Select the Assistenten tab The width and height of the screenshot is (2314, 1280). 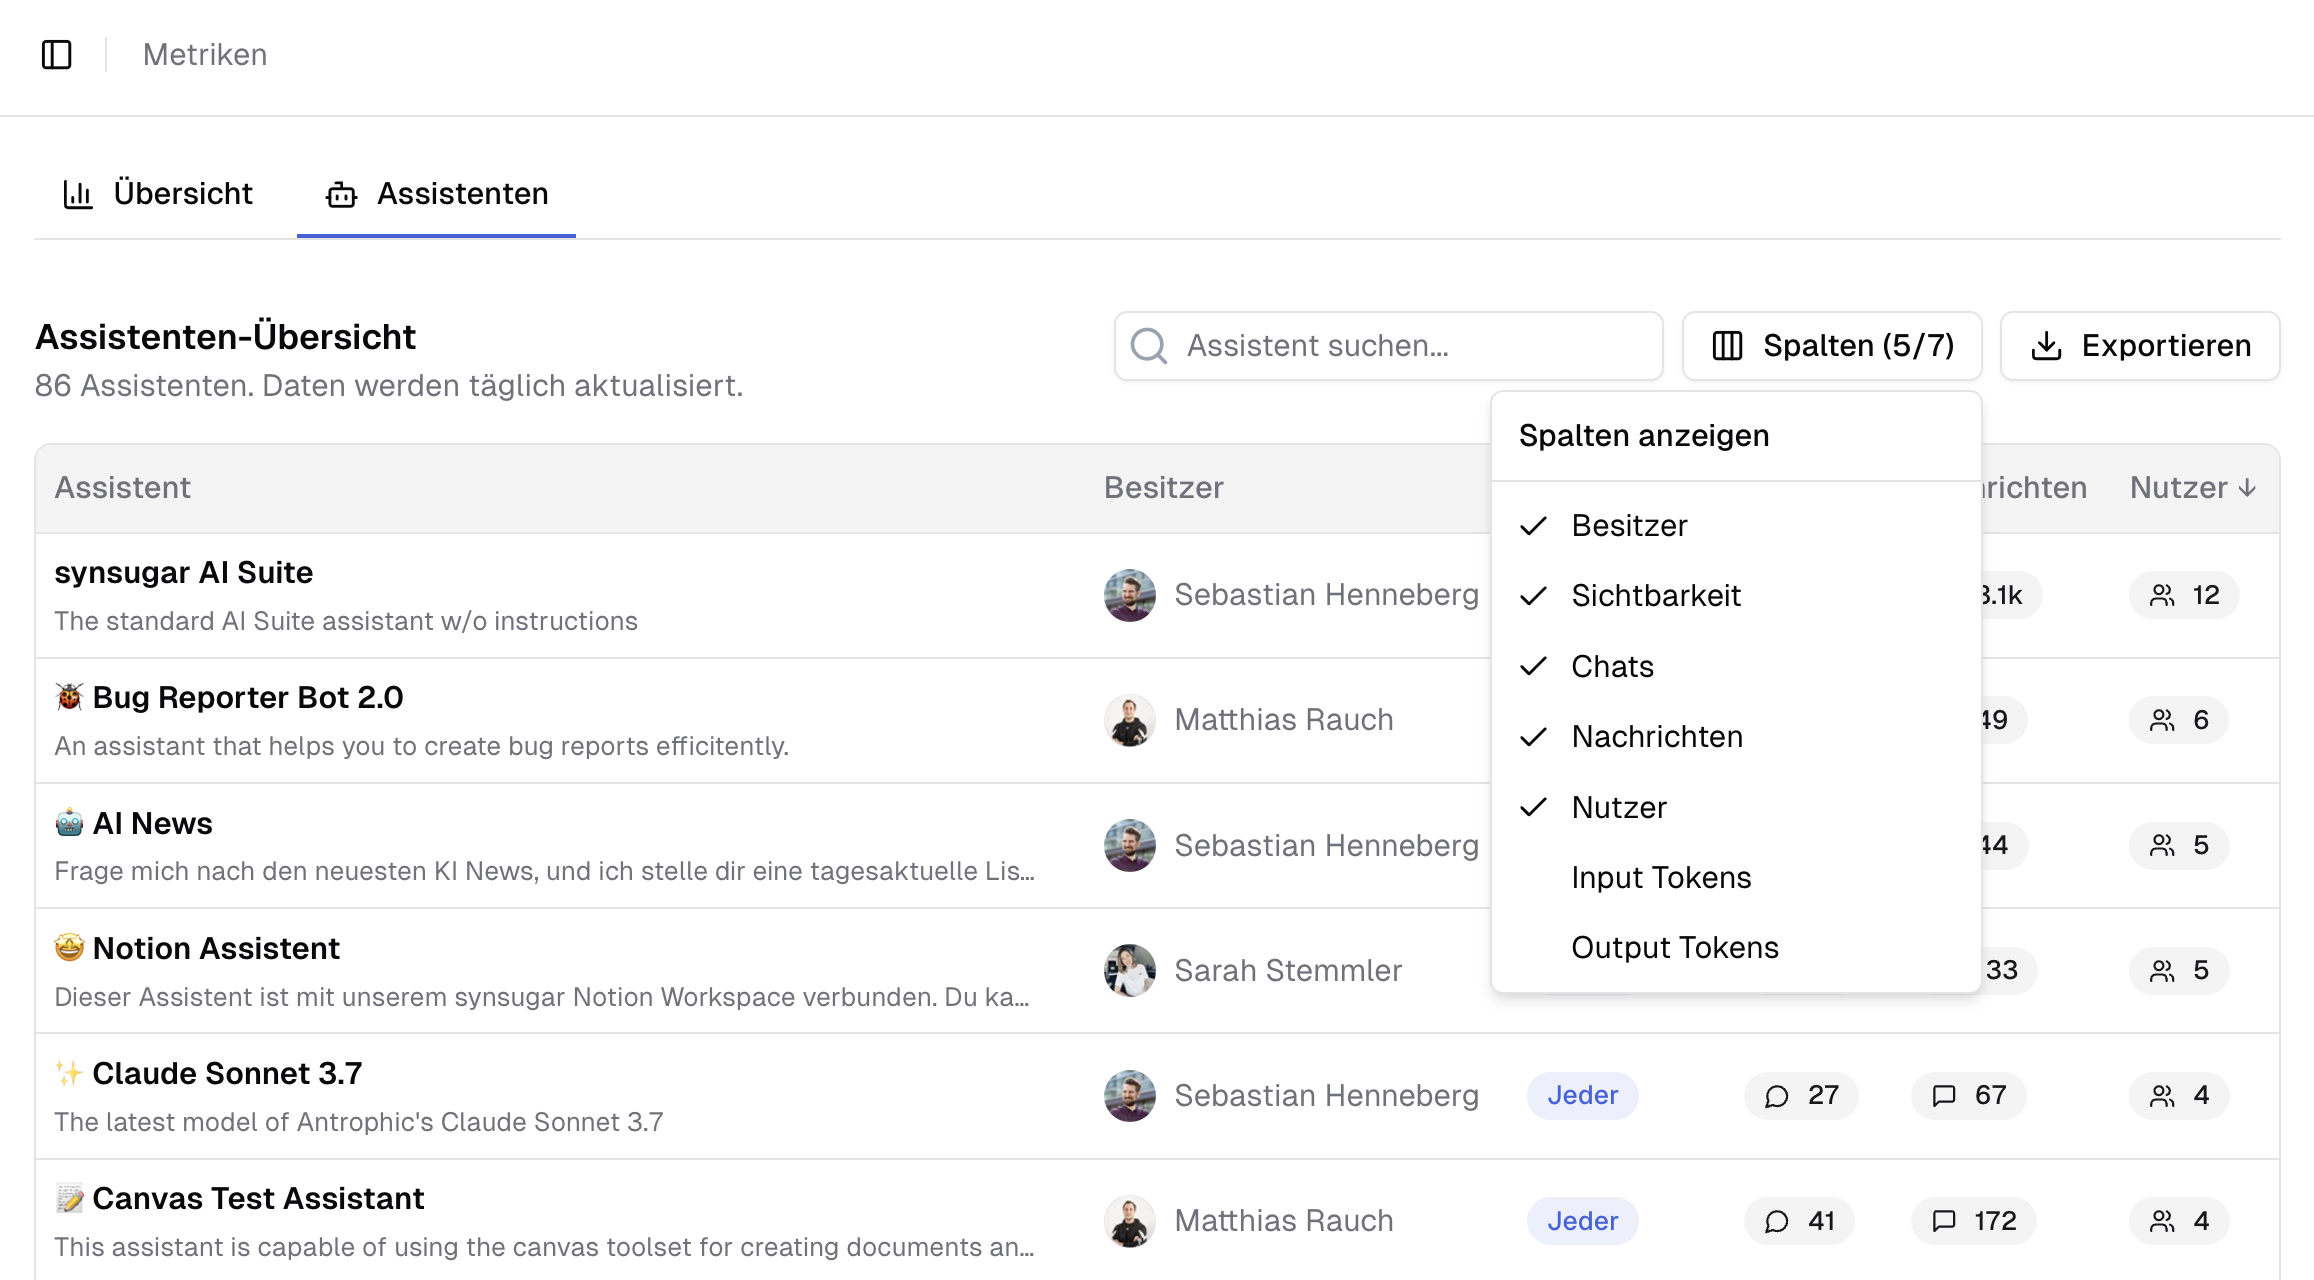462,193
